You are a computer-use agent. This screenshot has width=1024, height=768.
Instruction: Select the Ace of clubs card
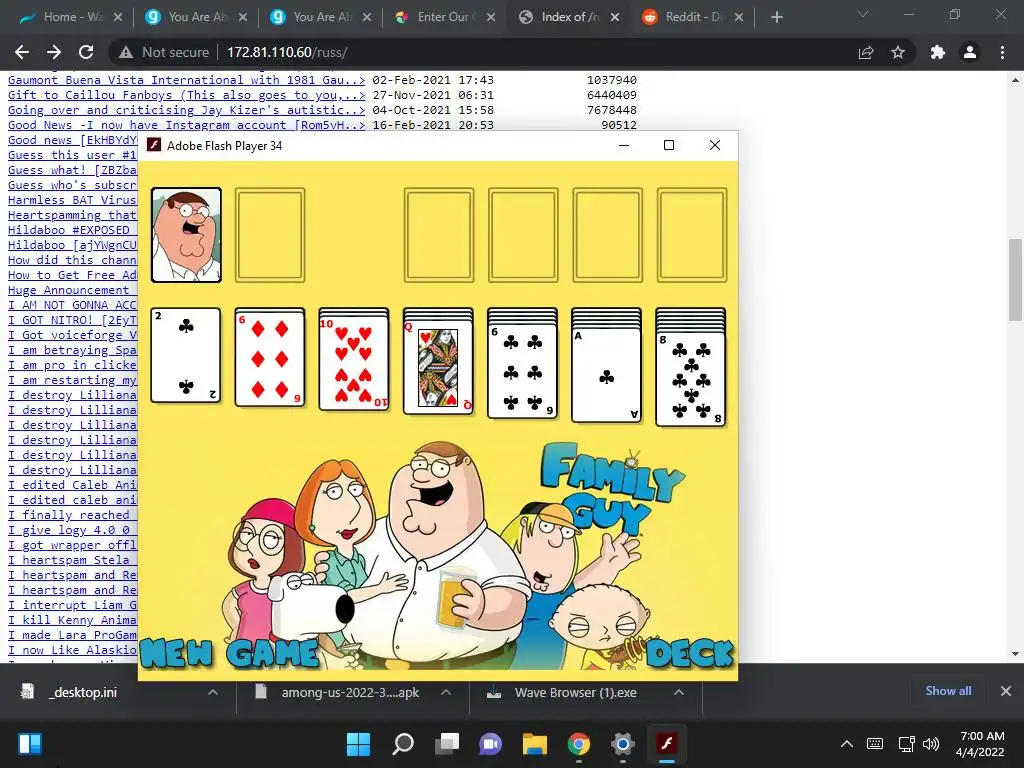(607, 374)
